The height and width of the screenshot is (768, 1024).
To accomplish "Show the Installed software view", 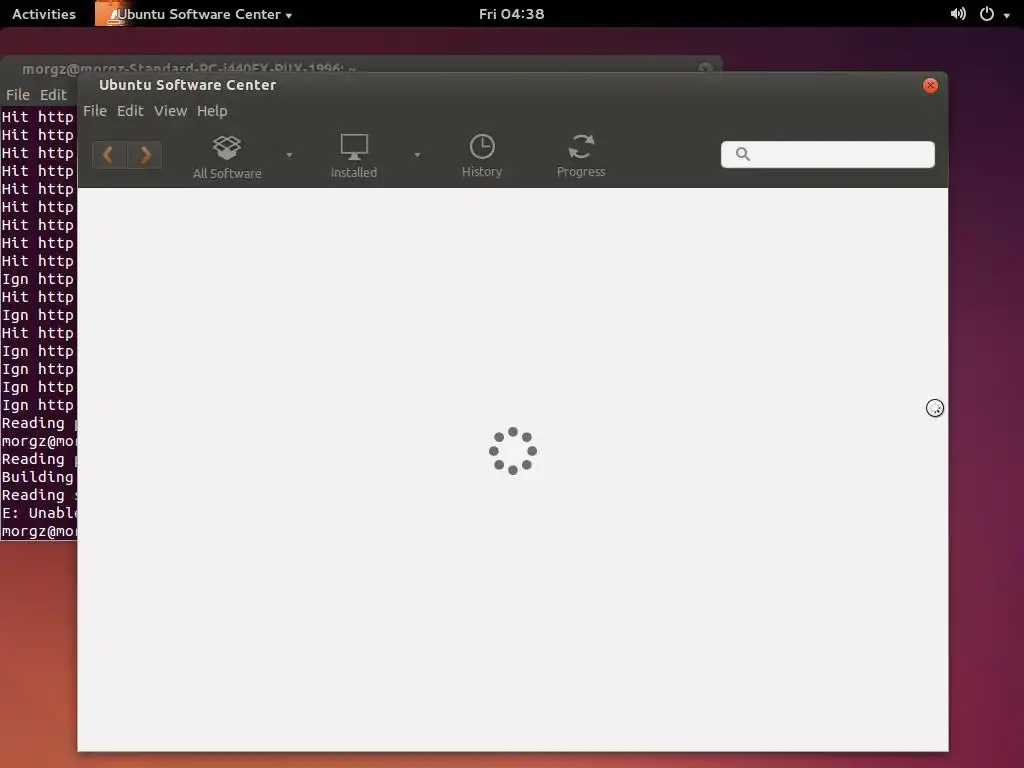I will tap(354, 156).
